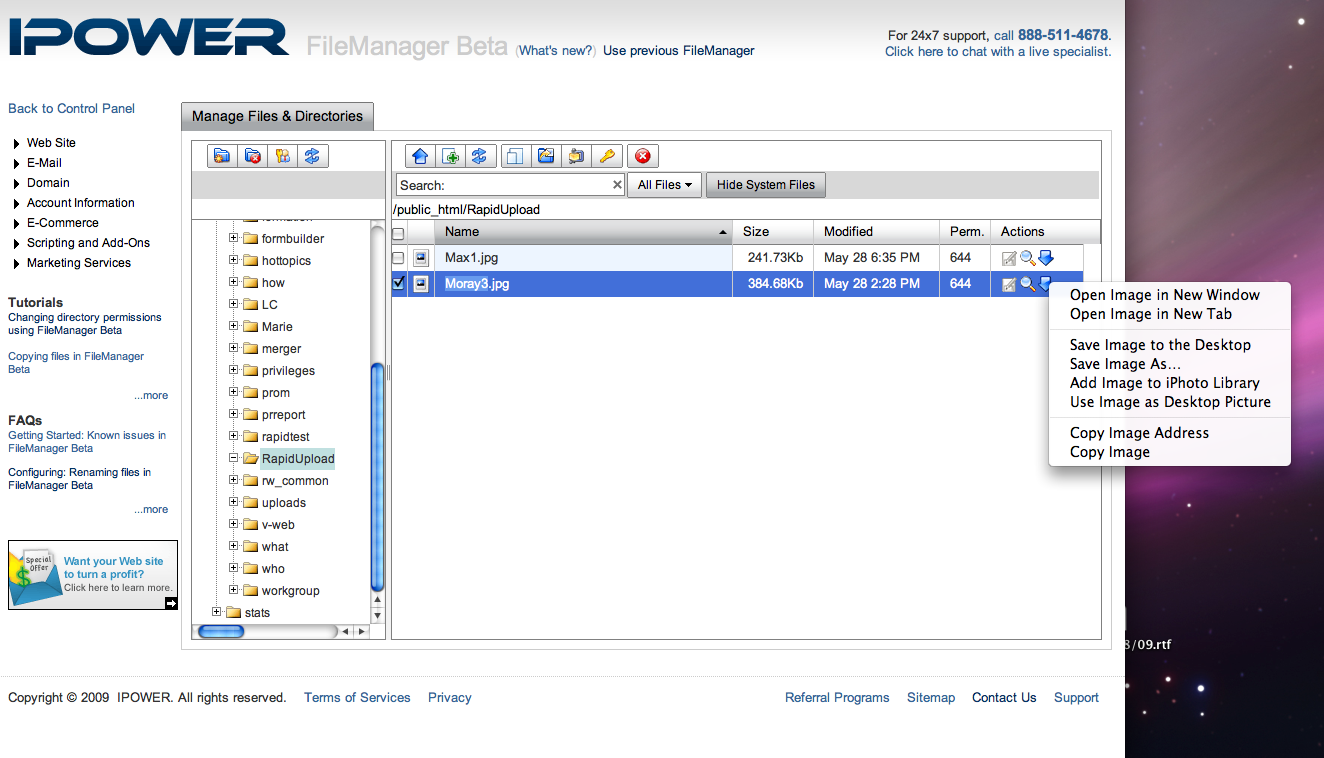Viewport: 1324px width, 758px height.
Task: Select the Manage Files & Directories tab
Action: click(x=277, y=116)
